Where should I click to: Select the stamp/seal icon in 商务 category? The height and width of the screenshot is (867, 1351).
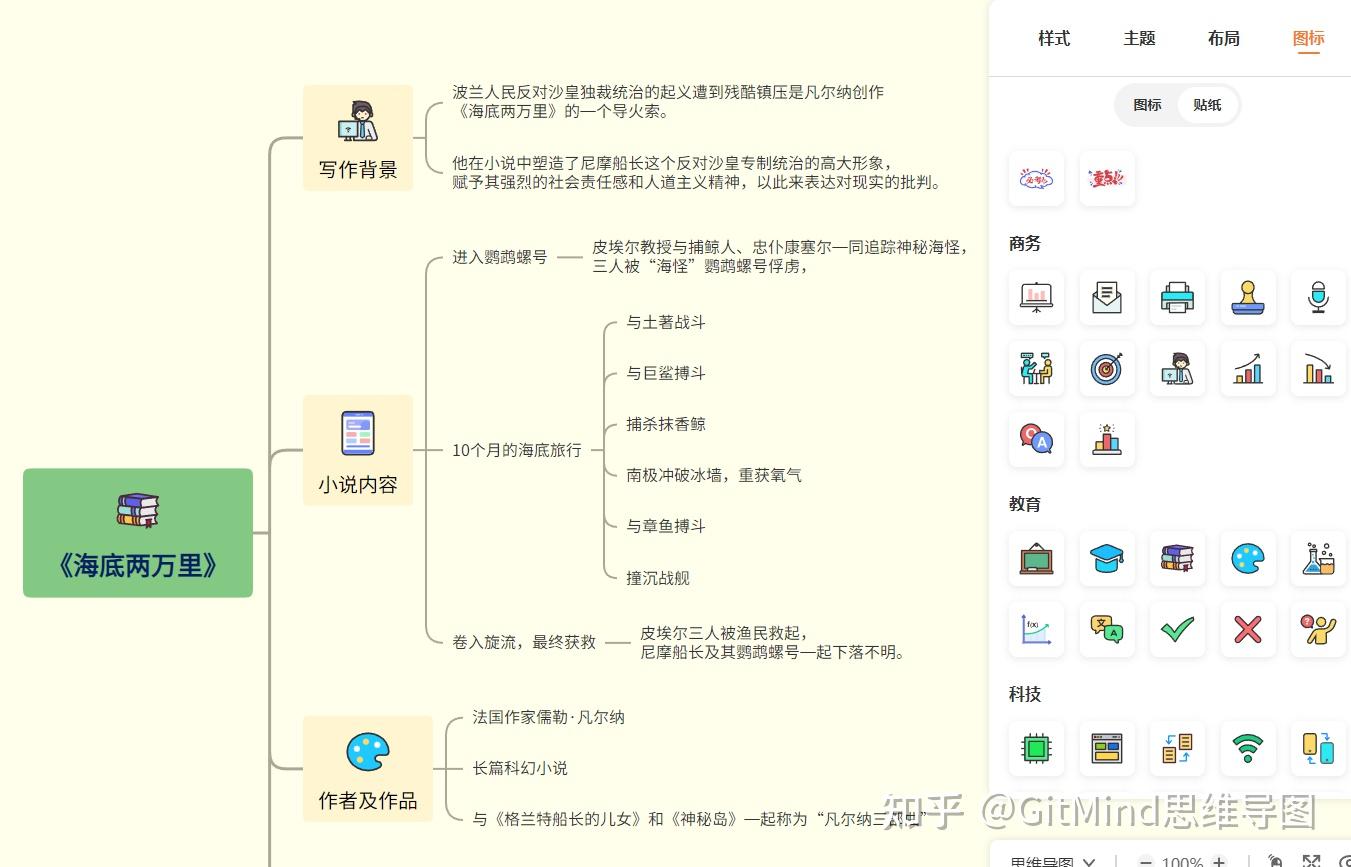[x=1248, y=297]
